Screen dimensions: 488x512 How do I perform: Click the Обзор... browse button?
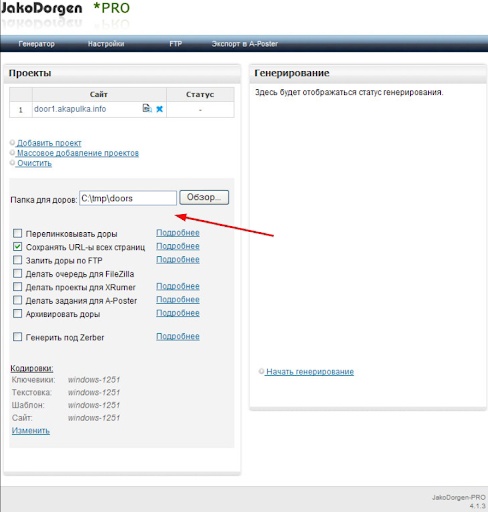[204, 197]
